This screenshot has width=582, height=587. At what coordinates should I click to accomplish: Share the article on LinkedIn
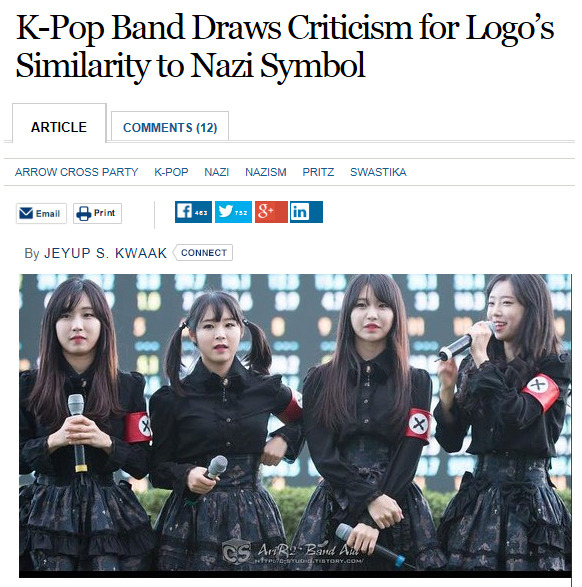point(306,212)
